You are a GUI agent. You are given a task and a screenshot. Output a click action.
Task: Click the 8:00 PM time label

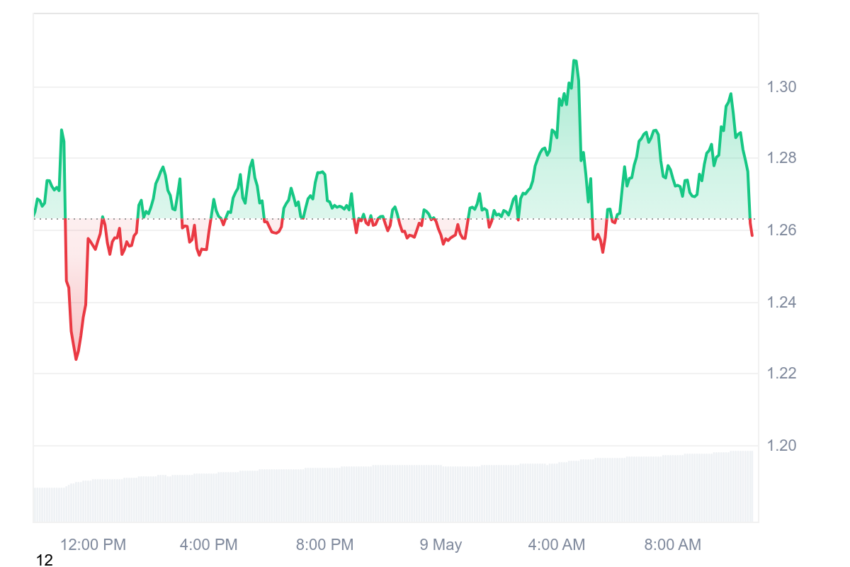(325, 544)
